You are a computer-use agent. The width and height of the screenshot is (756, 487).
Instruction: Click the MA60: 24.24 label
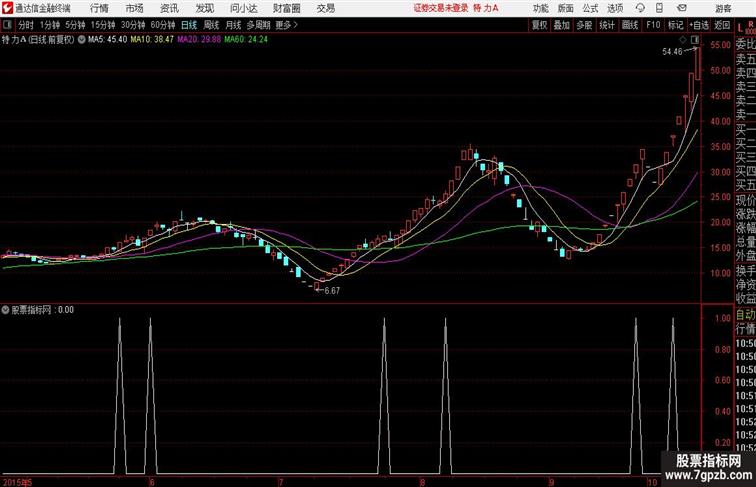pyautogui.click(x=246, y=39)
